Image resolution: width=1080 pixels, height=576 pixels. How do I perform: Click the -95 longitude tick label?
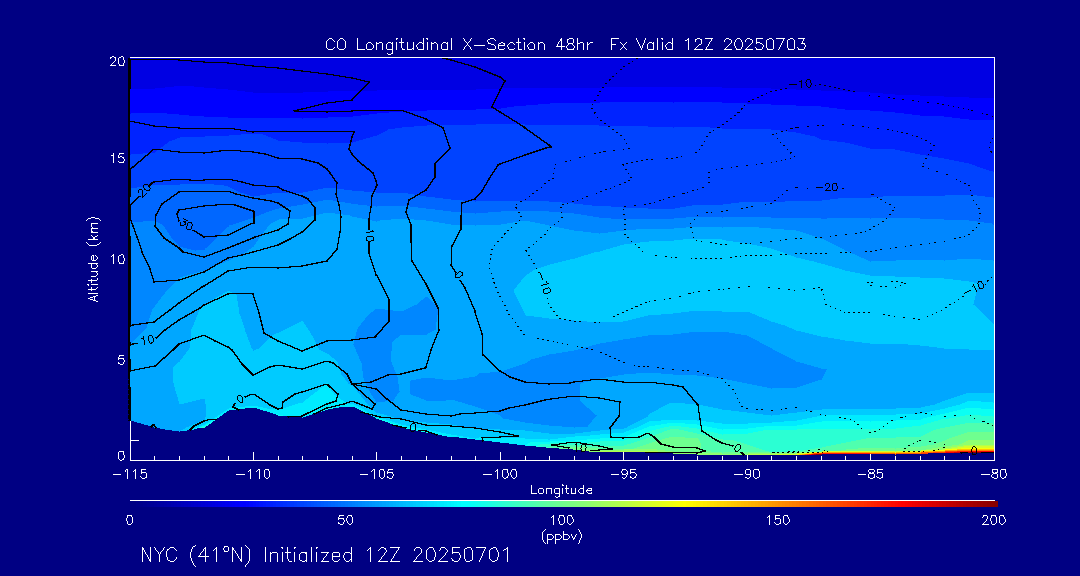[x=623, y=475]
